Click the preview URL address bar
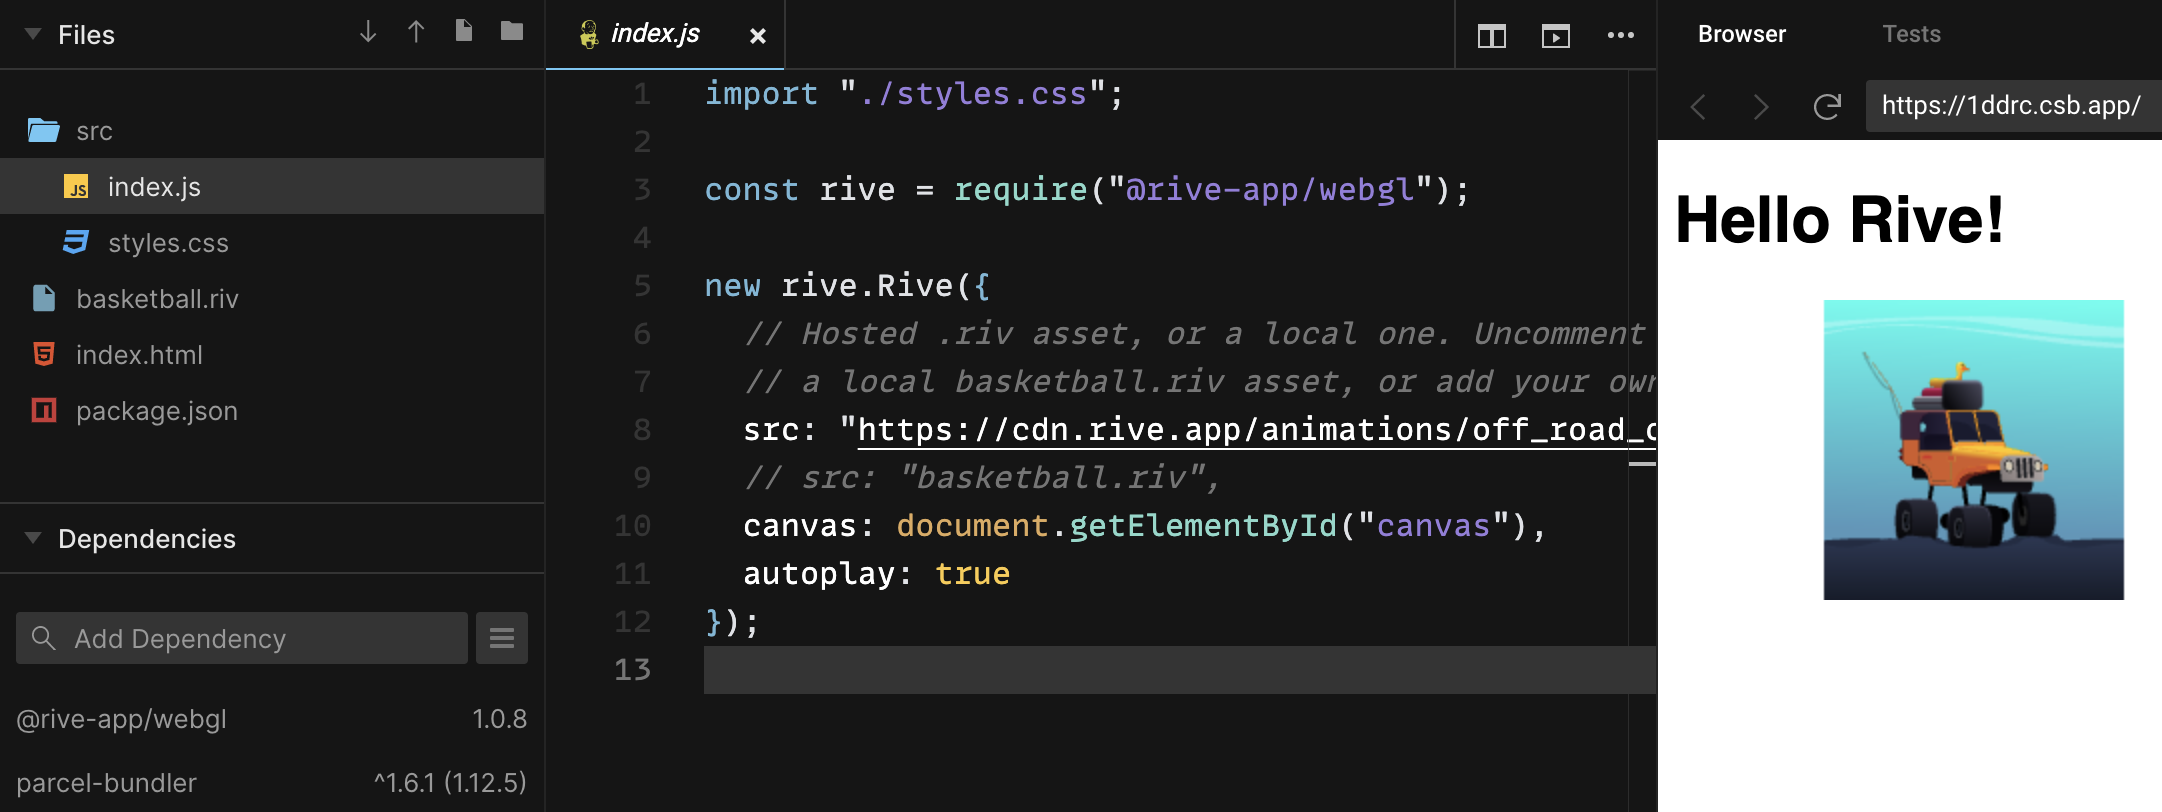The image size is (2162, 812). pos(2013,106)
